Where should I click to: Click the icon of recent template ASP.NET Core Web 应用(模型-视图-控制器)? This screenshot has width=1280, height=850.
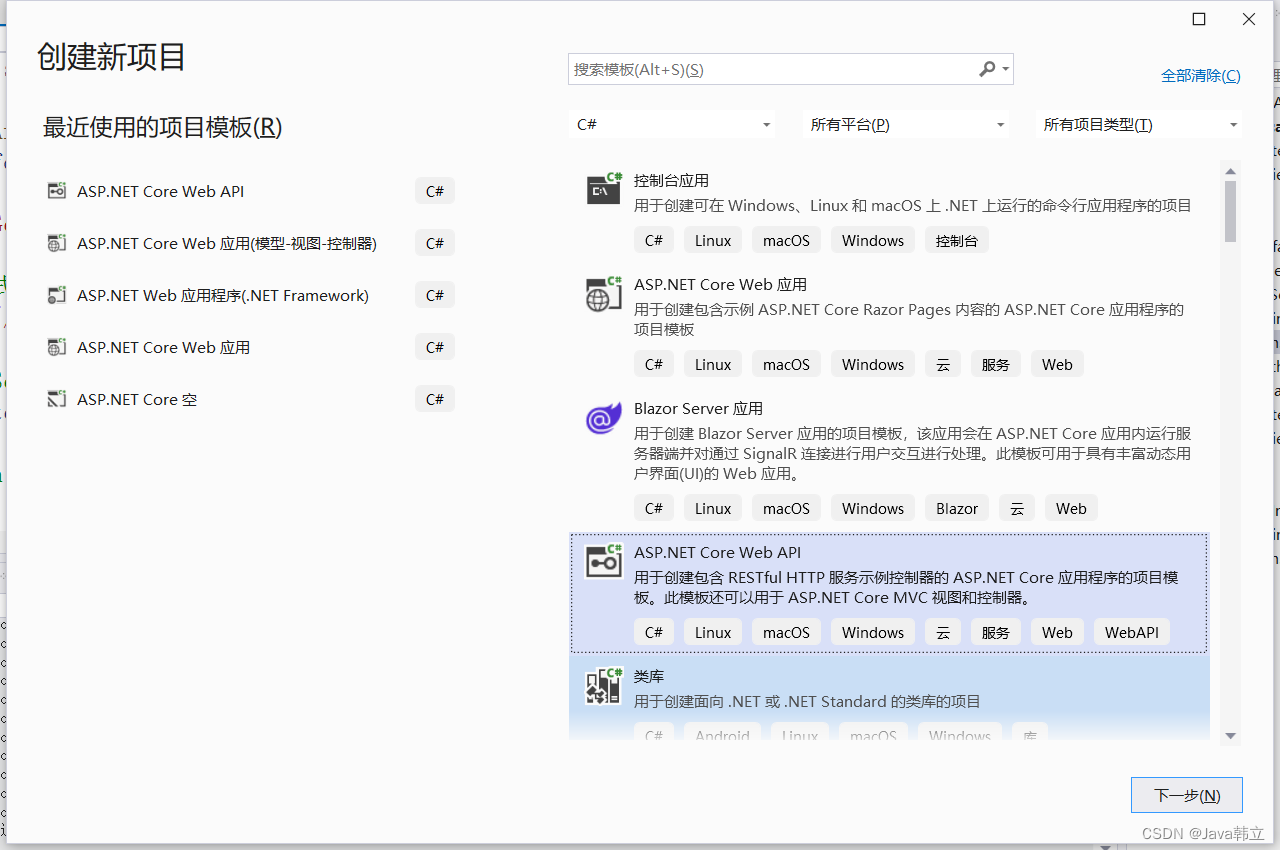click(x=57, y=243)
